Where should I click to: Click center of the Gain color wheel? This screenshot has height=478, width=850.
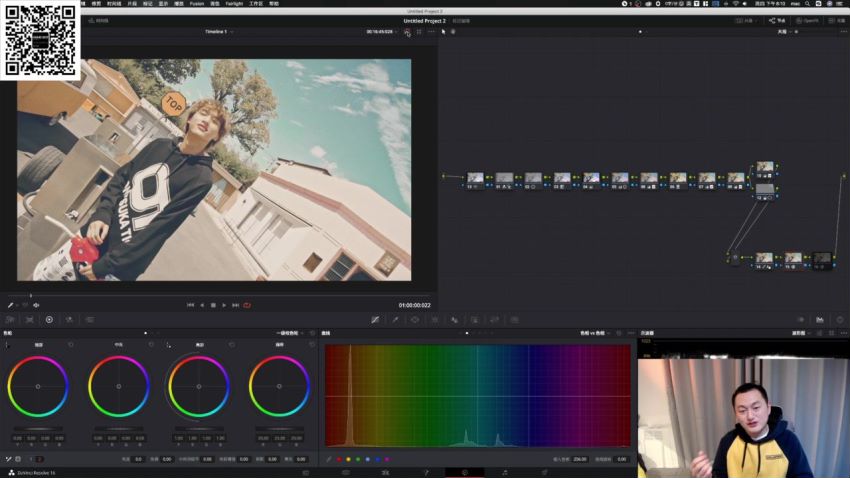tap(198, 386)
